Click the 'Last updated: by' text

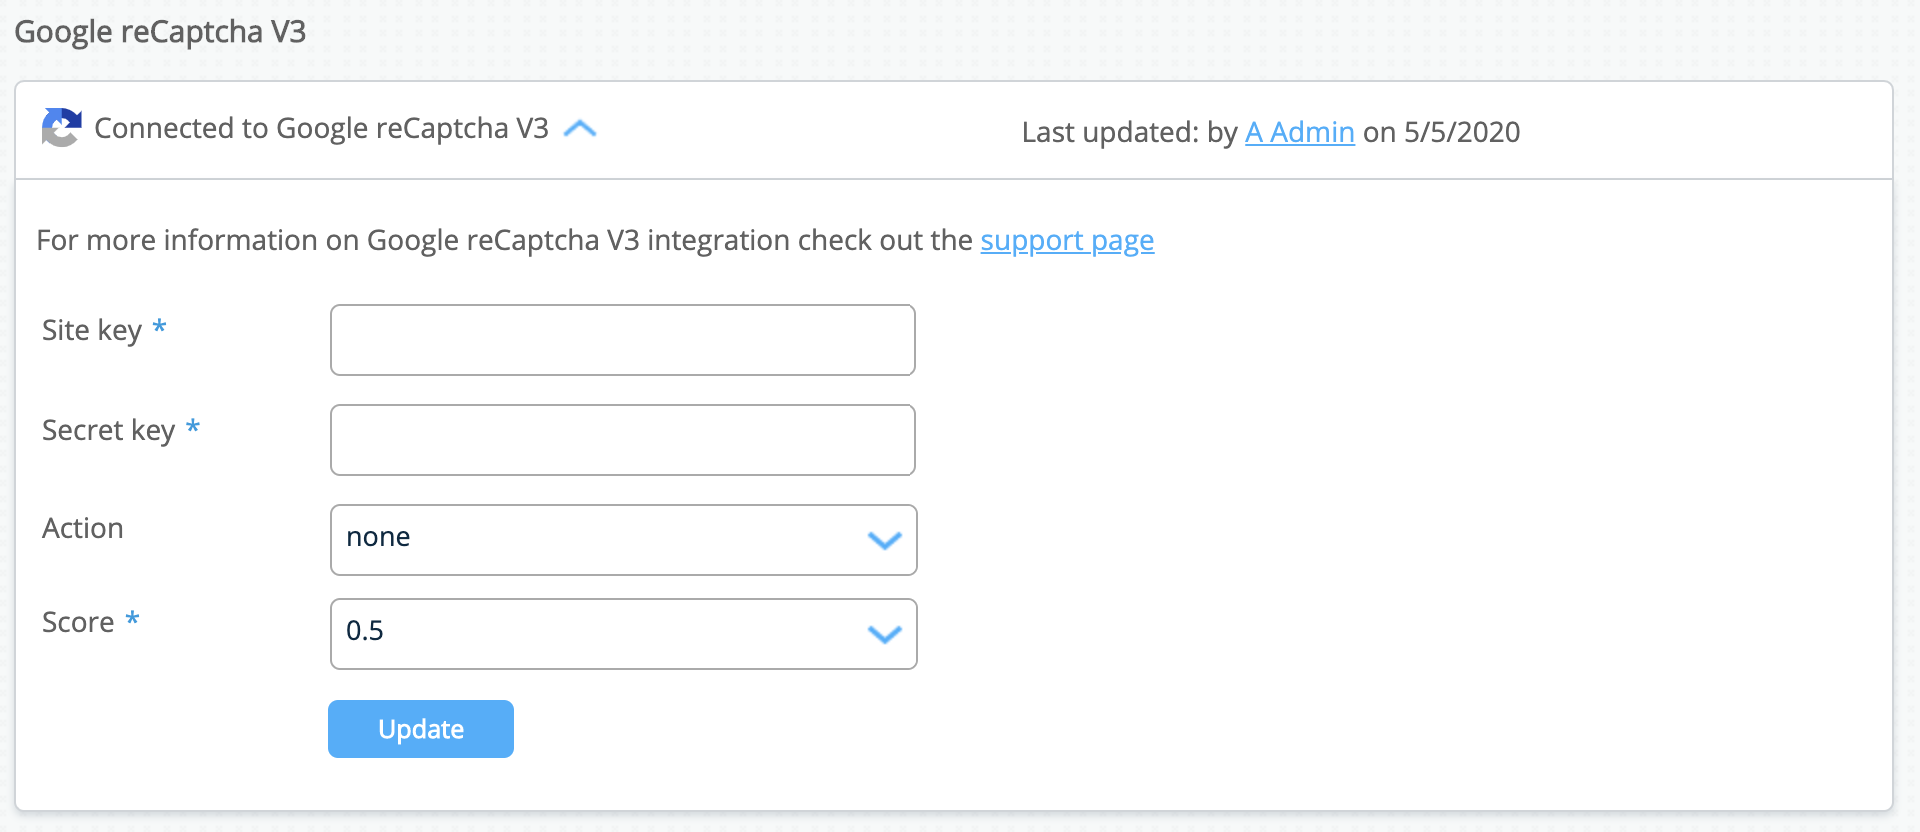[1129, 132]
